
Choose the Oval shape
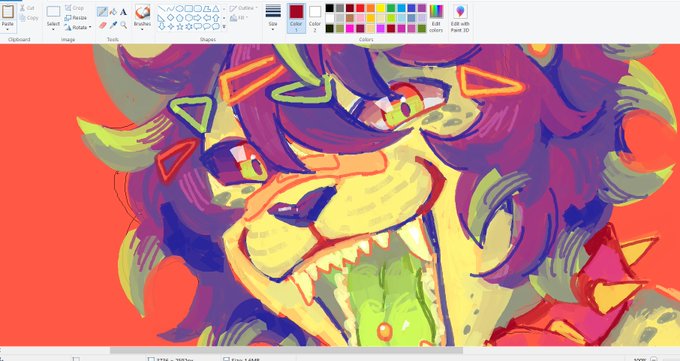(180, 9)
